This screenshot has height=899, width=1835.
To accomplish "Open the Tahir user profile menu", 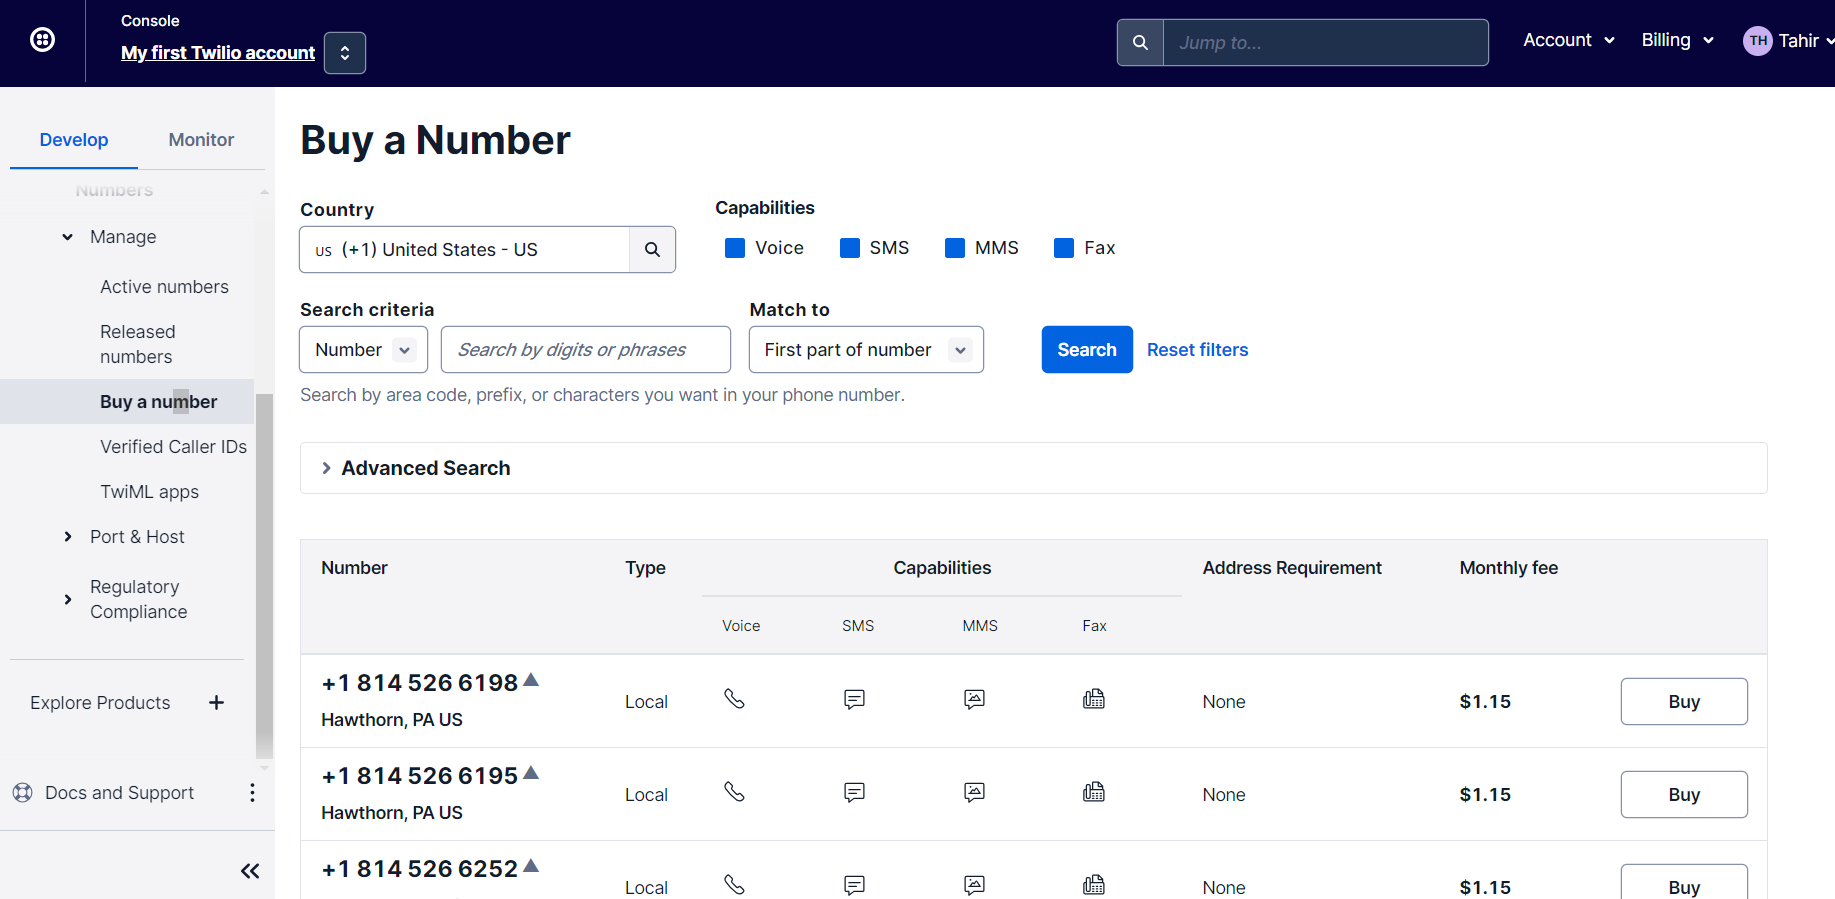I will (1789, 41).
